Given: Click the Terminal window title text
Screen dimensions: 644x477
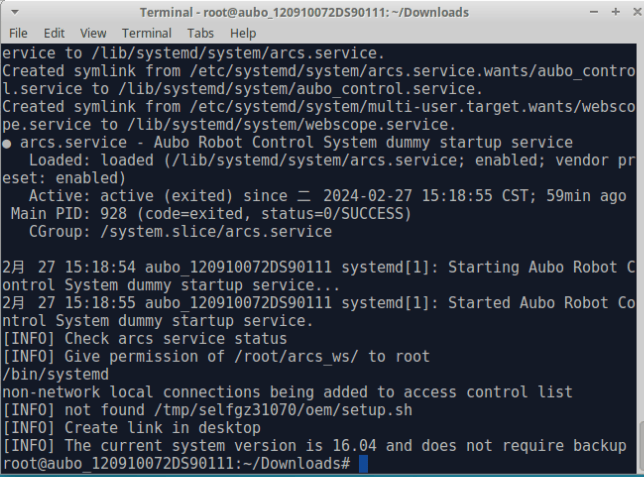Looking at the screenshot, I should [x=304, y=13].
